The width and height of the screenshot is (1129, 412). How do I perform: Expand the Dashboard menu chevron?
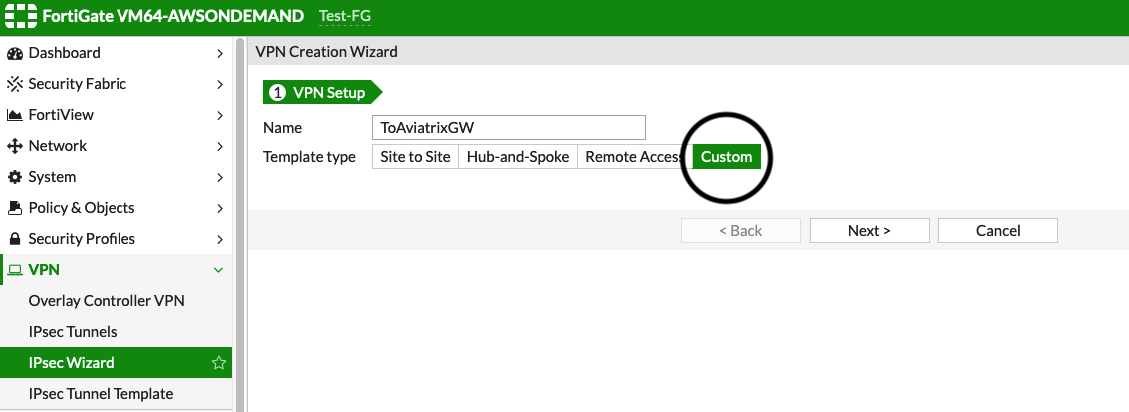click(219, 53)
